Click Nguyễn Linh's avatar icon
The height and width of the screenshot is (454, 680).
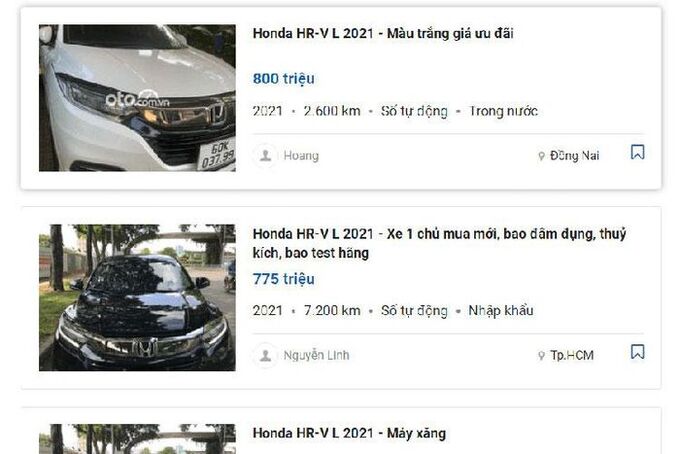click(x=265, y=356)
